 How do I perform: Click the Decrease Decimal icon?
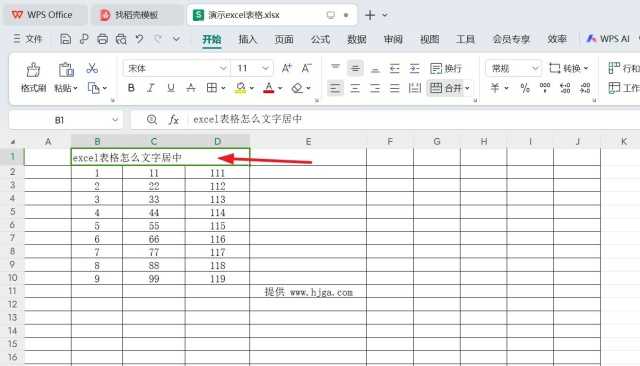pyautogui.click(x=585, y=88)
